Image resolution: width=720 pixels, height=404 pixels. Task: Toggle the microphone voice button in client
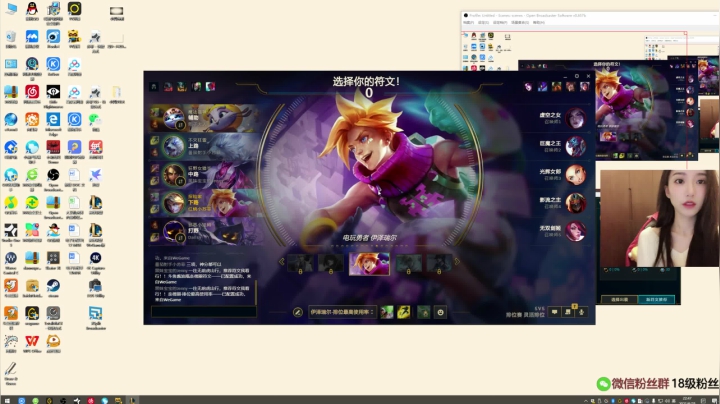(581, 312)
